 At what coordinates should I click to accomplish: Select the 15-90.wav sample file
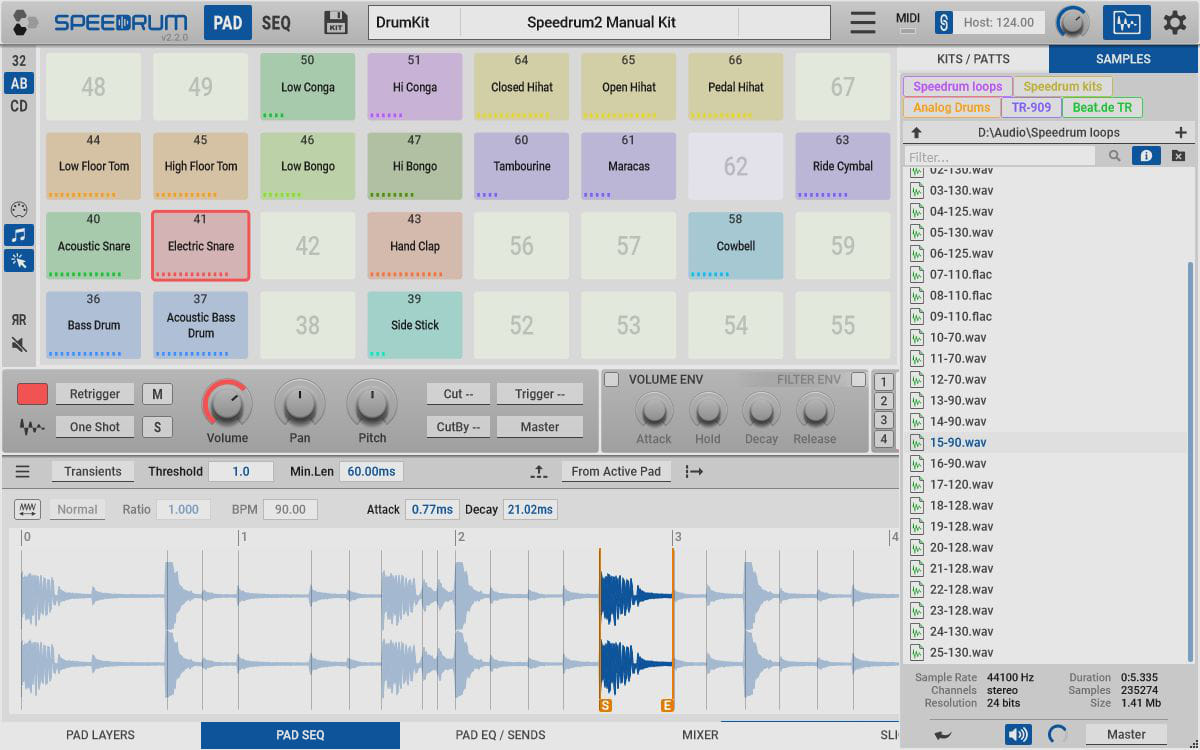(958, 442)
